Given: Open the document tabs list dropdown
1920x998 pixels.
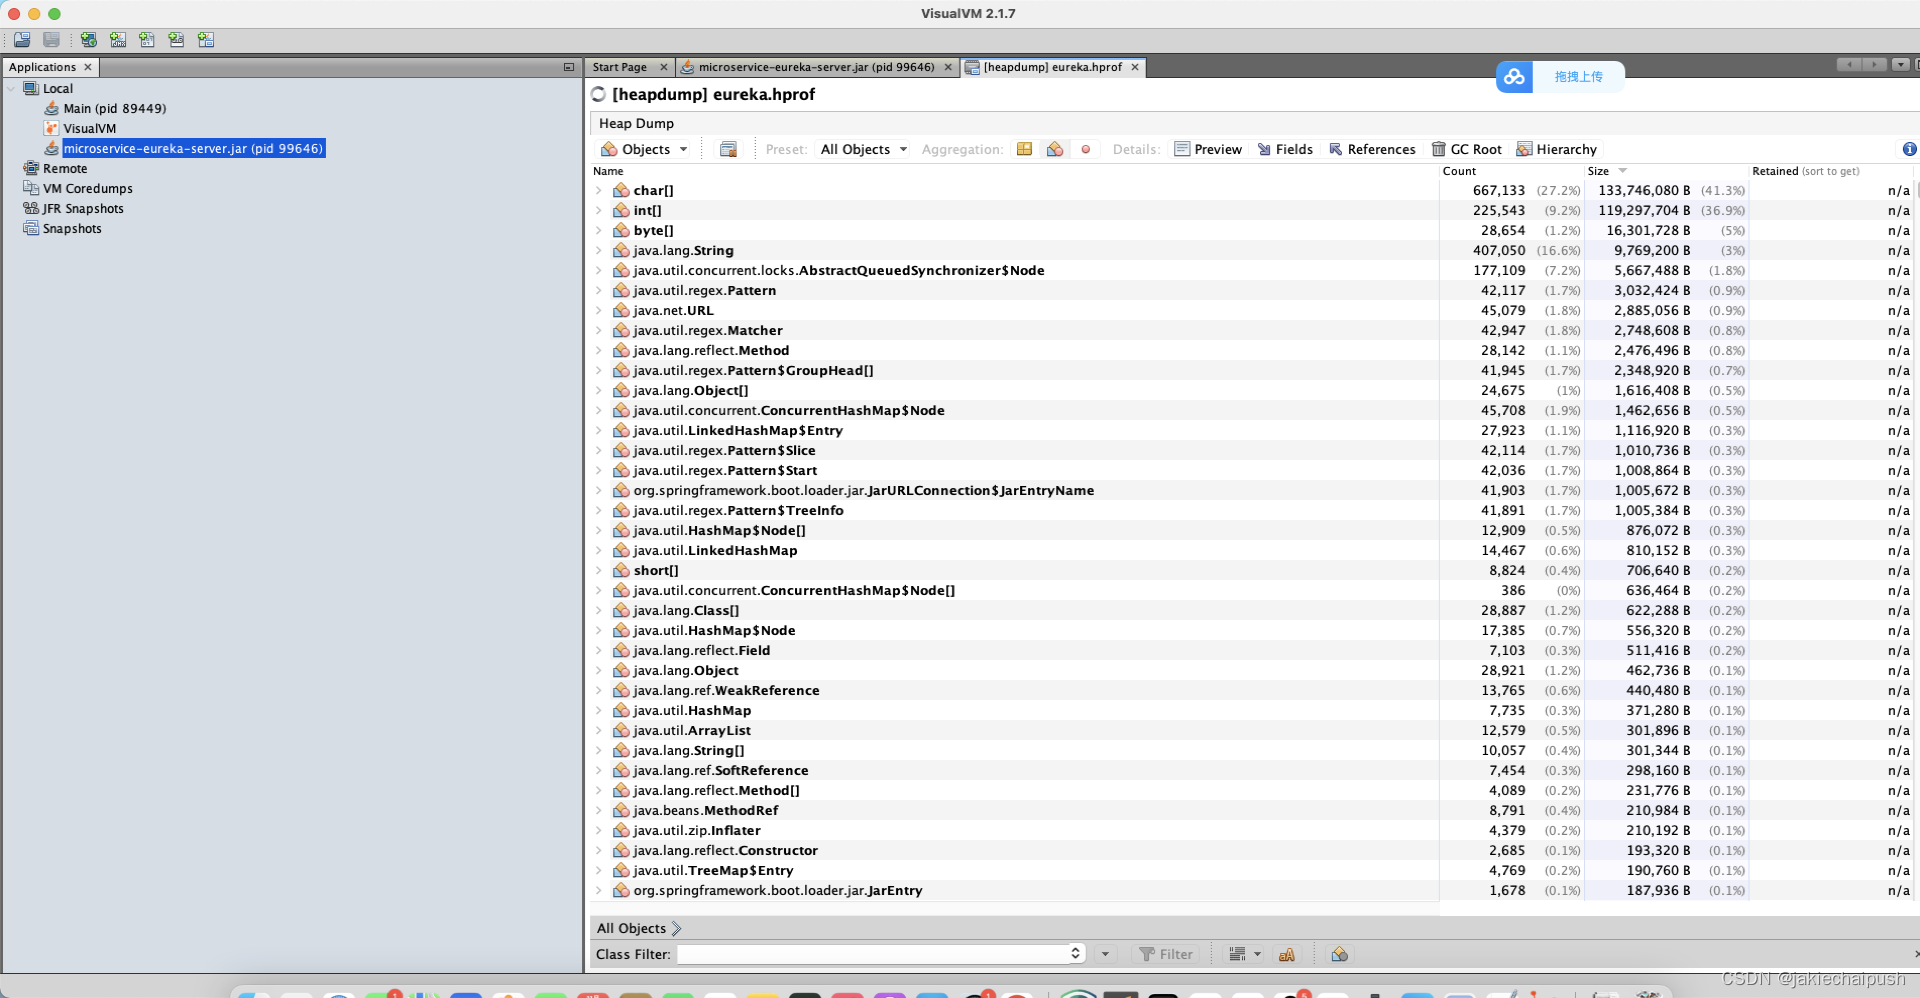Looking at the screenshot, I should click(x=1900, y=65).
